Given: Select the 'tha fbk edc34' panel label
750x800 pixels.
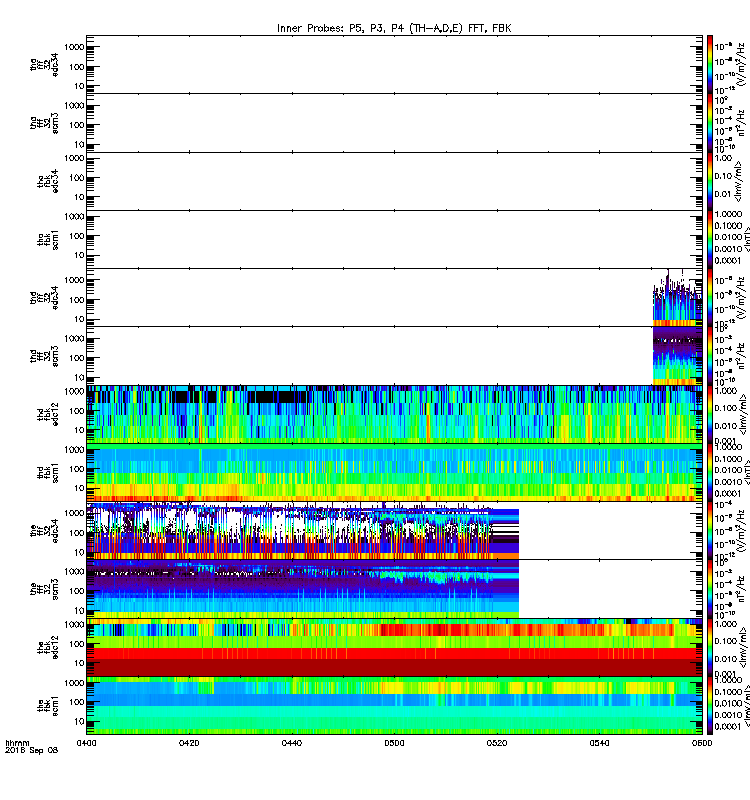Looking at the screenshot, I should [x=48, y=182].
